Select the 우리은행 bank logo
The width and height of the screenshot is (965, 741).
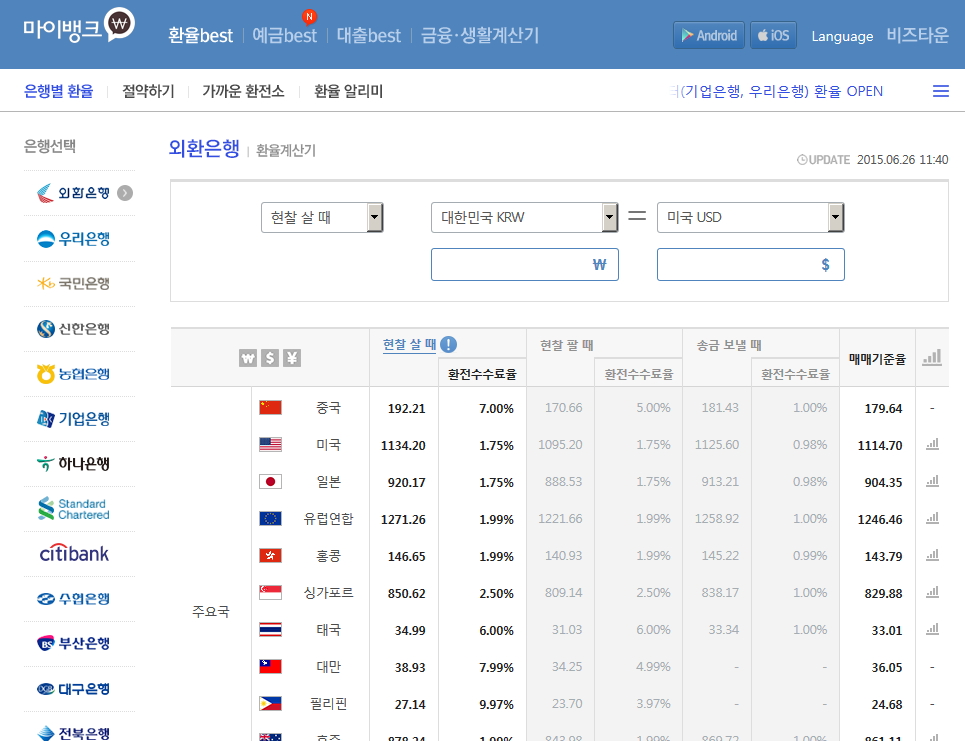click(74, 238)
